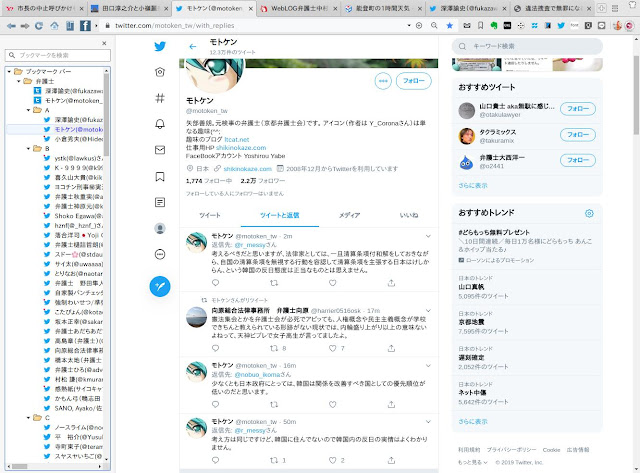
Task: Like the 2m モトケン tweet
Action: pos(333,282)
